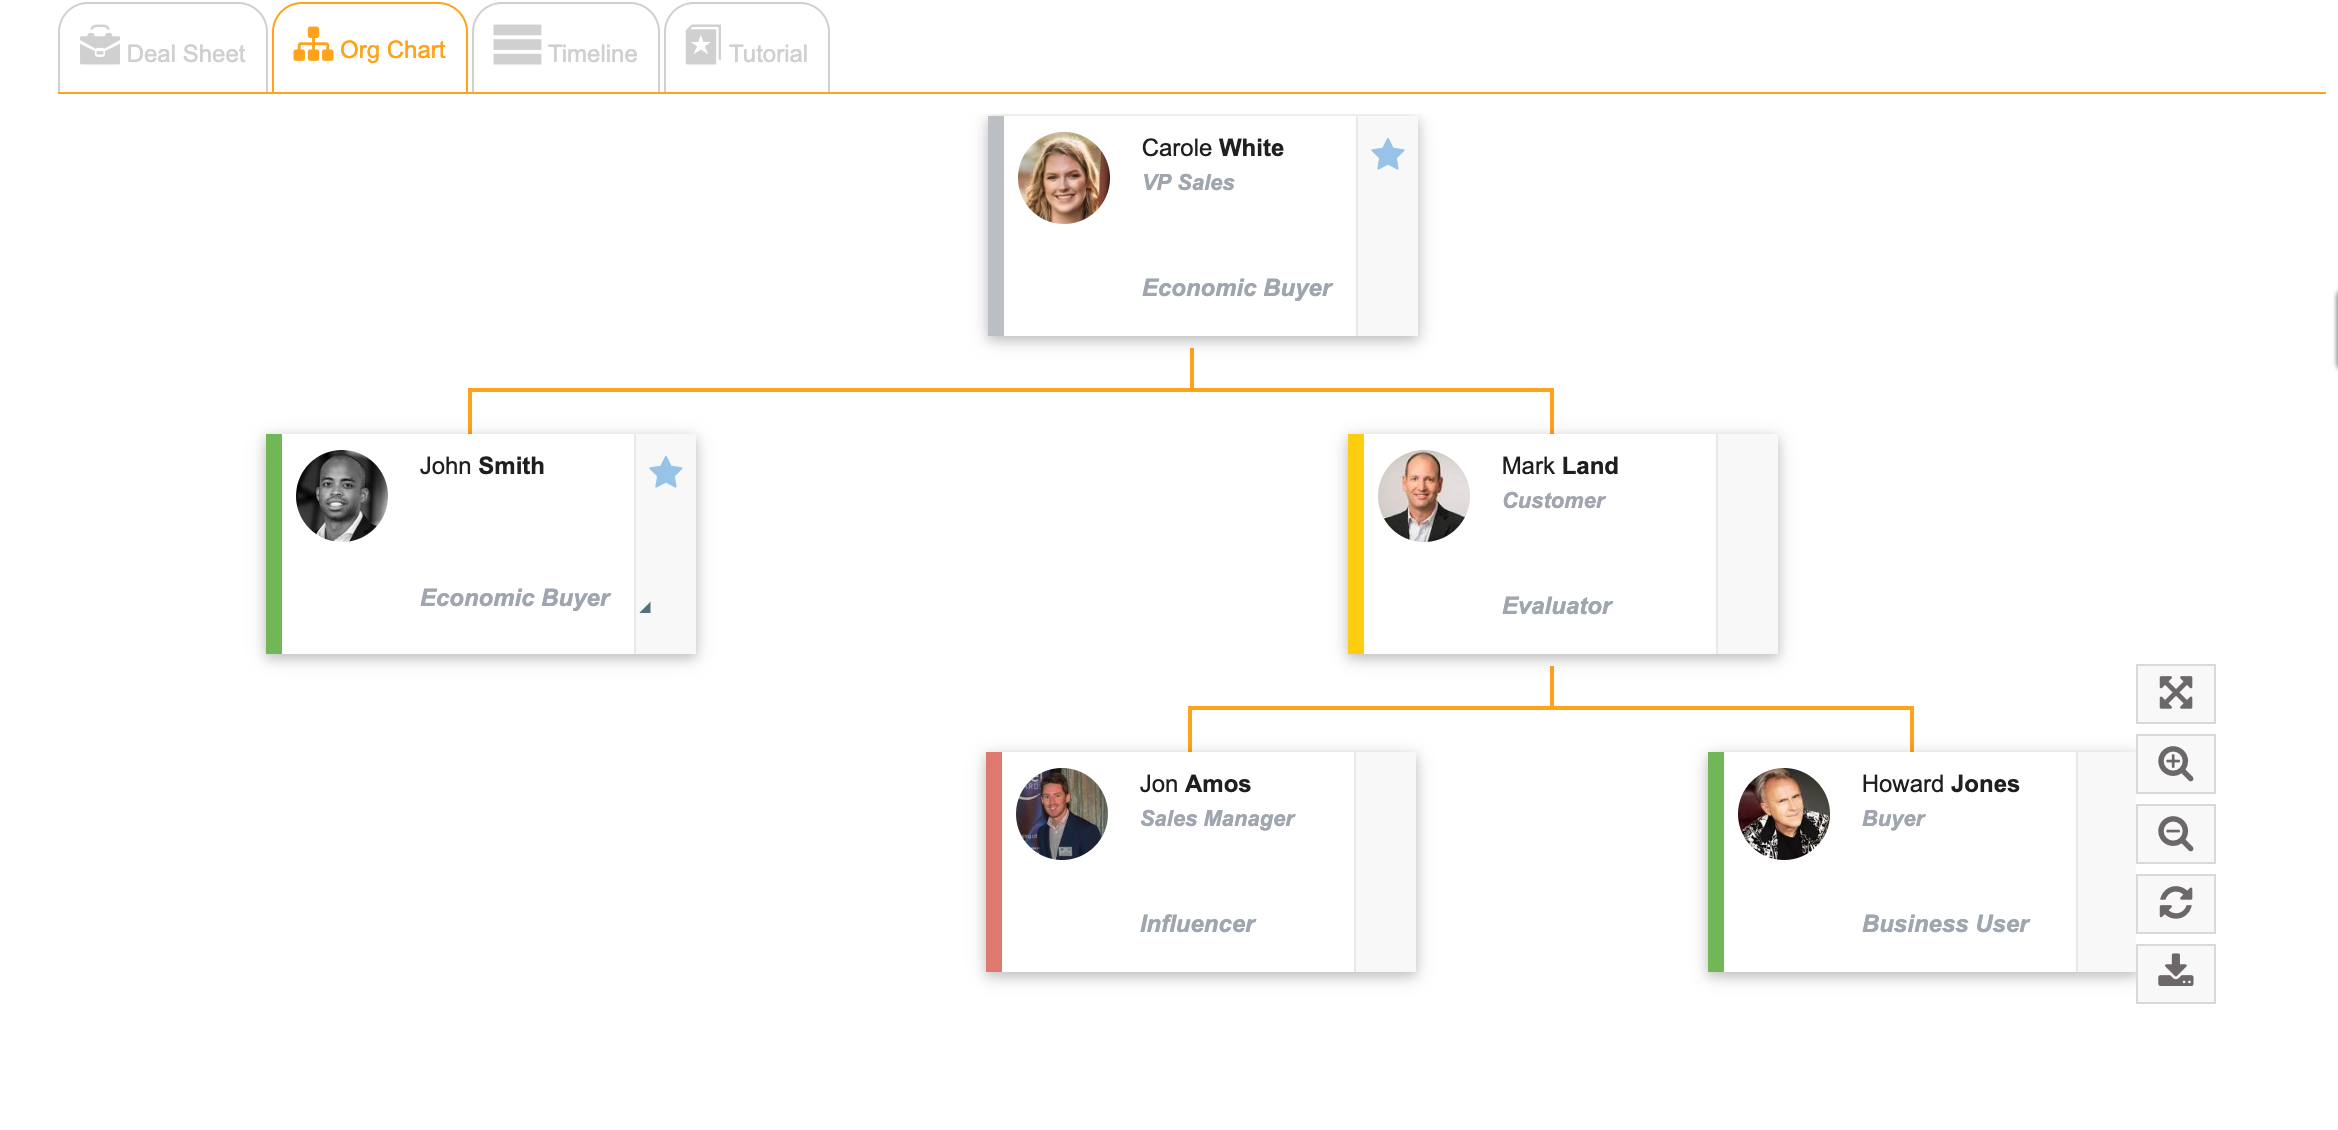Toggle the empty star area on Mark Land's card

click(1747, 544)
